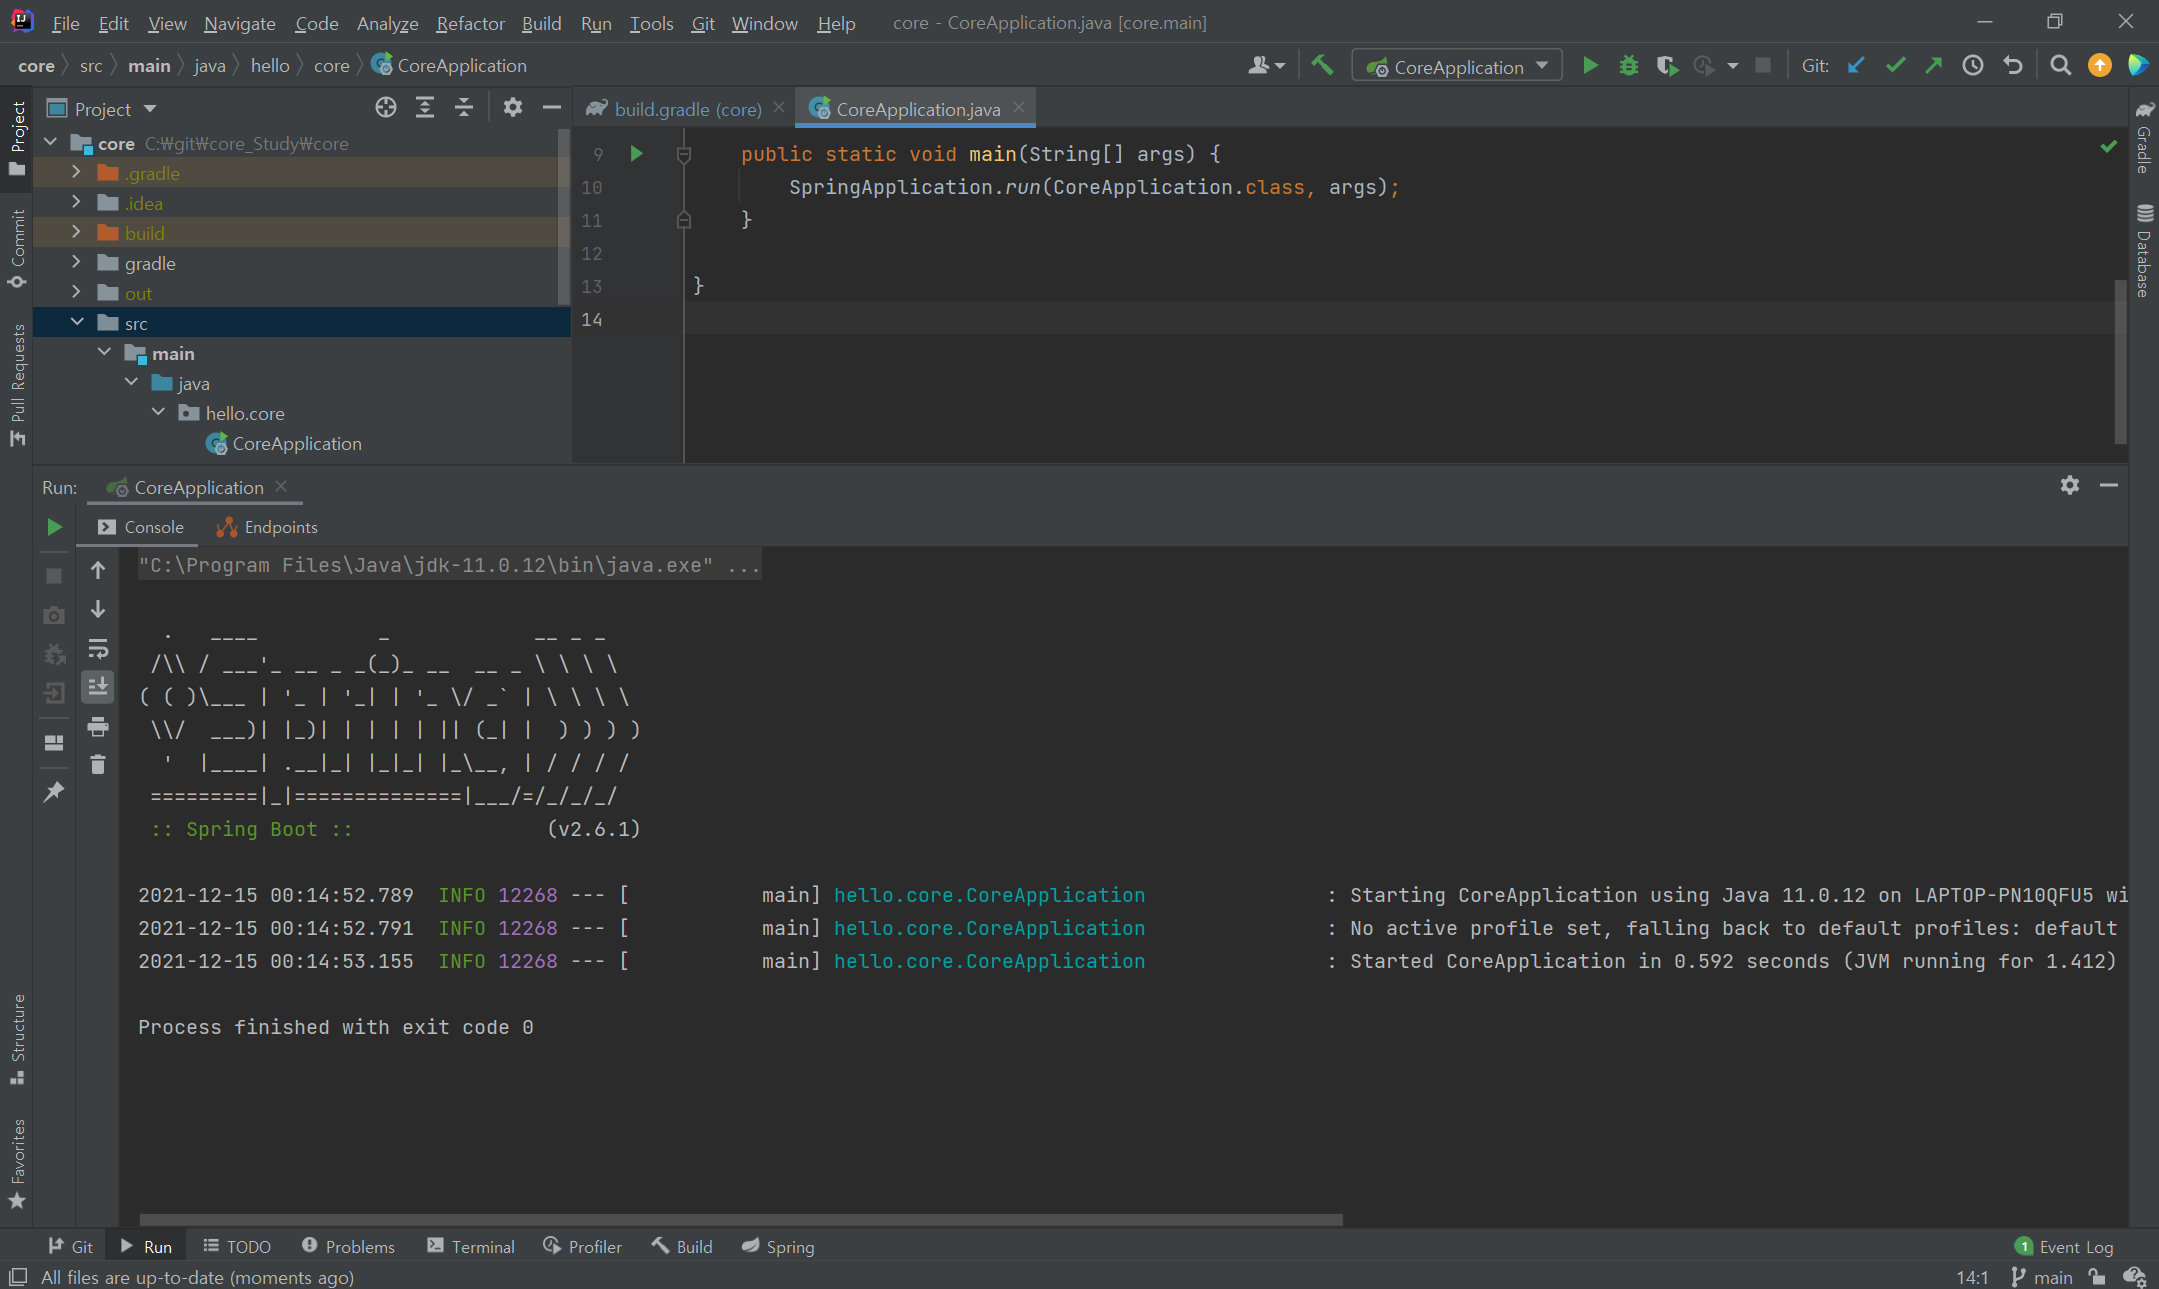Open Git Show History clock icon

tap(1972, 66)
